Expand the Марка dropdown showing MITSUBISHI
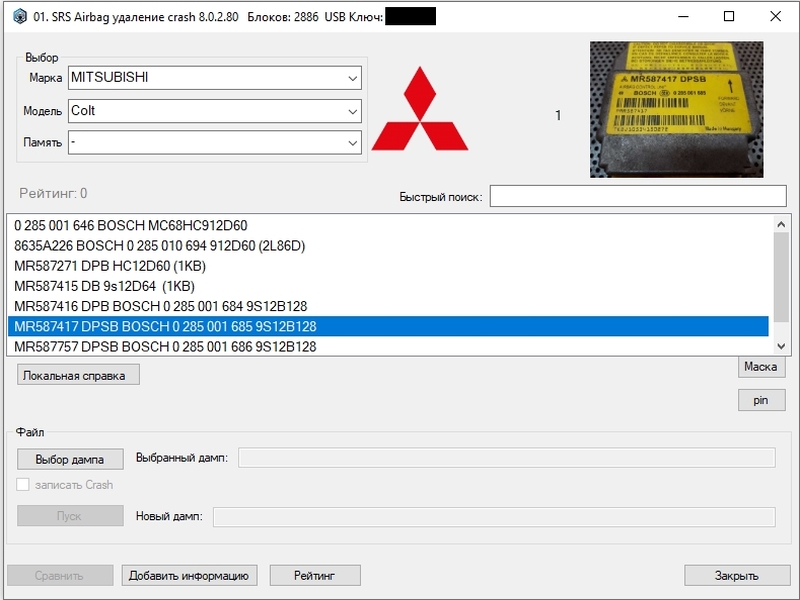This screenshot has height=600, width=800. tap(215, 78)
